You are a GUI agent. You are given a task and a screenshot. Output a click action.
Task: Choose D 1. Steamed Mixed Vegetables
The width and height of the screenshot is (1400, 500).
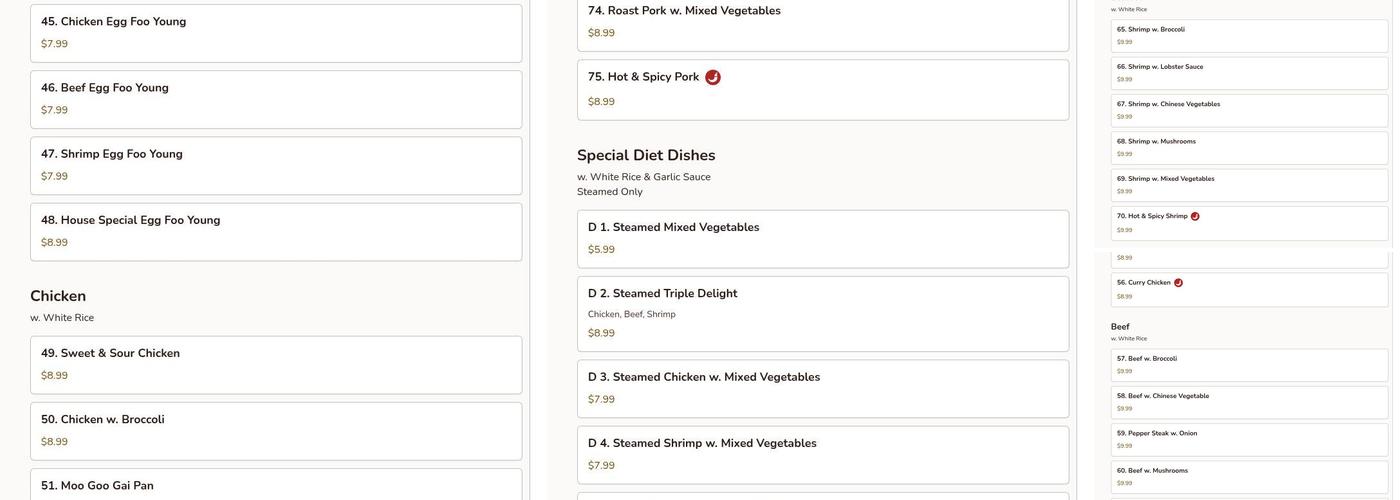[x=822, y=239]
